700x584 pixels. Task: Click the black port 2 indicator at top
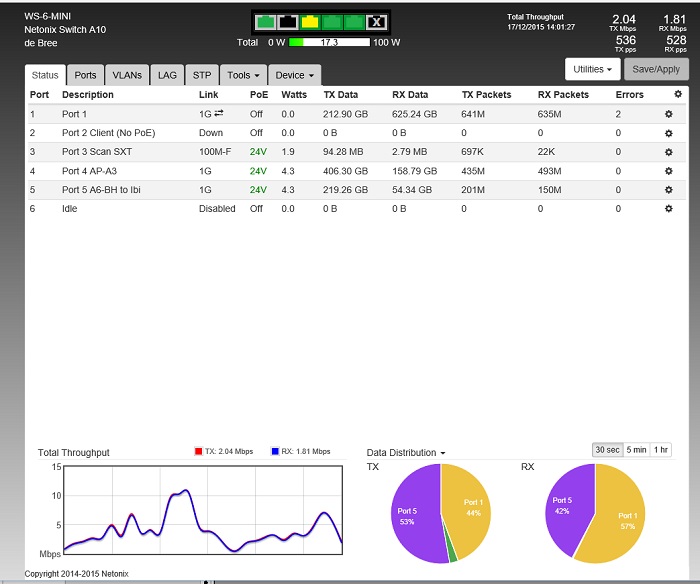tap(288, 22)
